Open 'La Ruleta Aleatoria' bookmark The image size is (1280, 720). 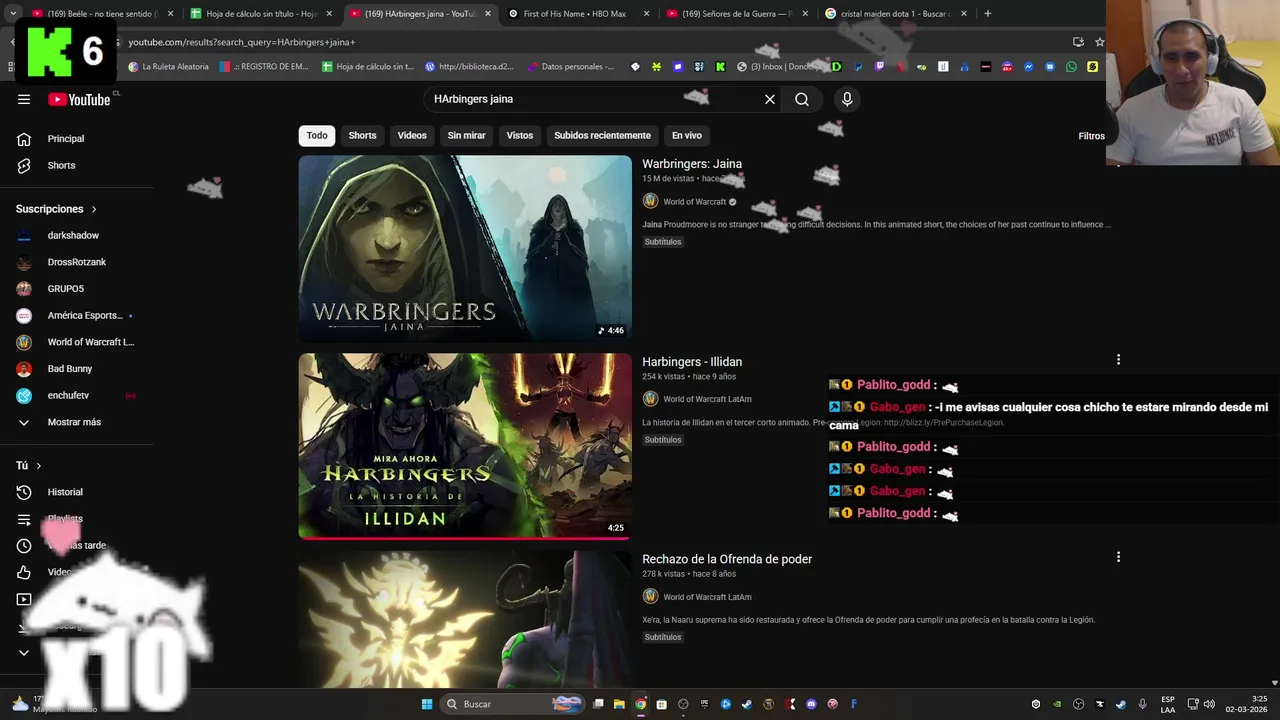point(169,67)
